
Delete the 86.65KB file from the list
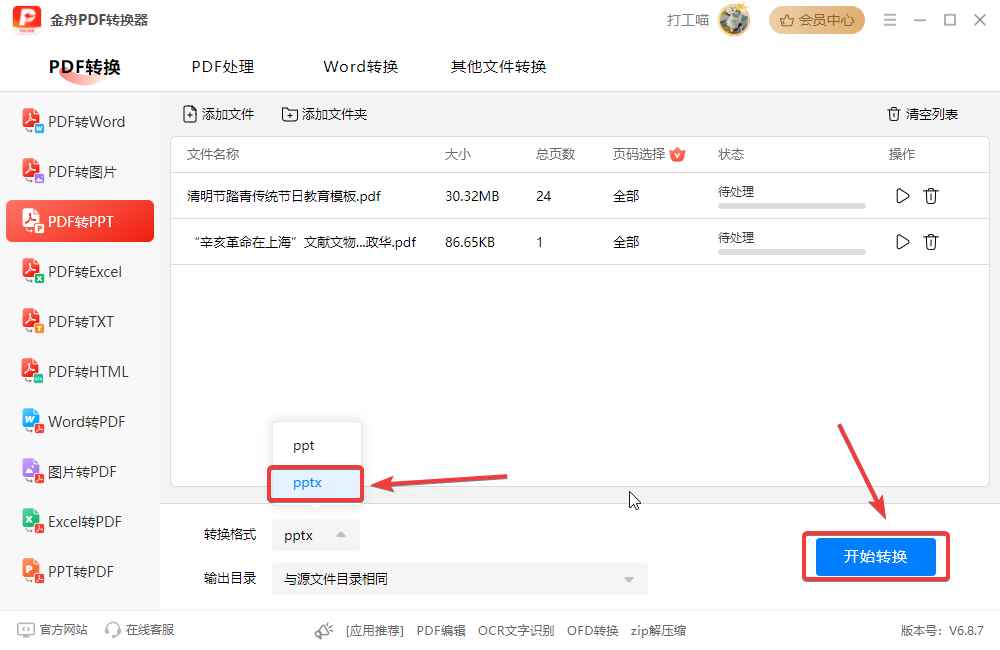coord(930,242)
